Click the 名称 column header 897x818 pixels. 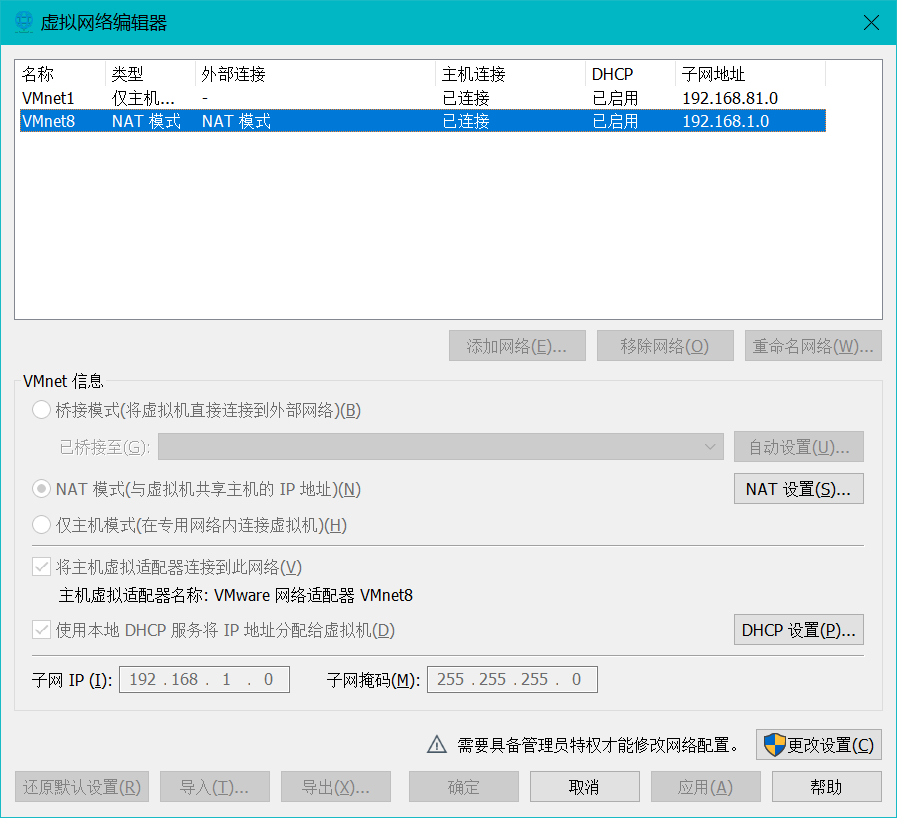tap(61, 74)
